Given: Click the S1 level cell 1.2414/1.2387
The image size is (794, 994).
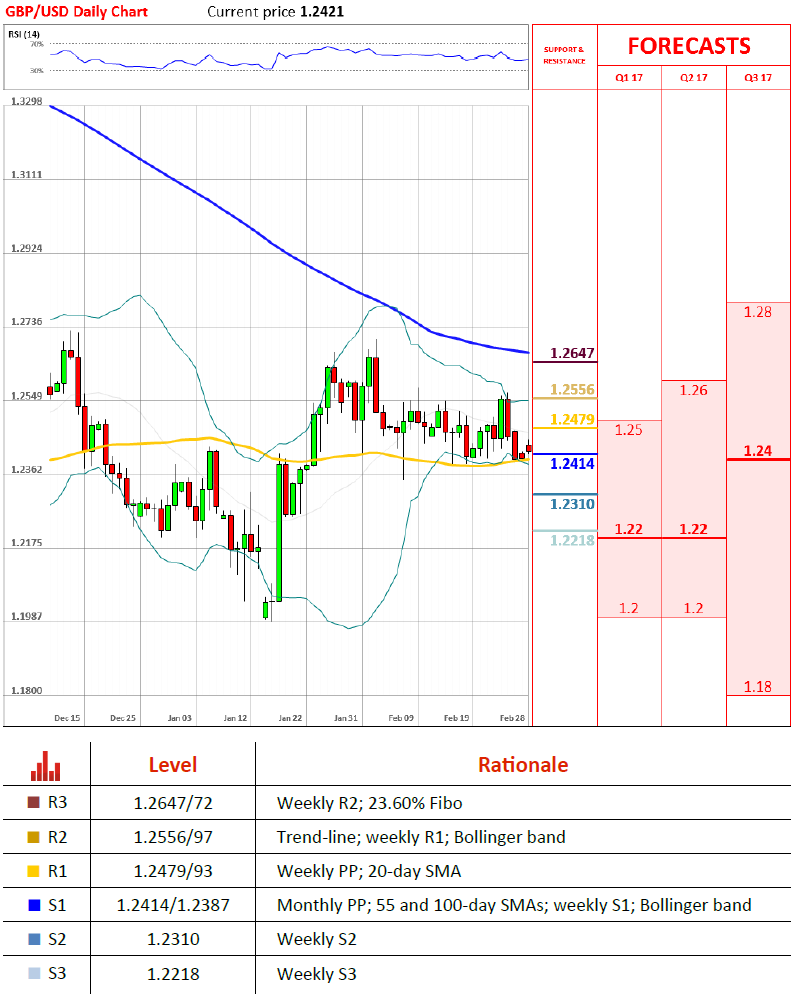Looking at the screenshot, I should pyautogui.click(x=173, y=905).
